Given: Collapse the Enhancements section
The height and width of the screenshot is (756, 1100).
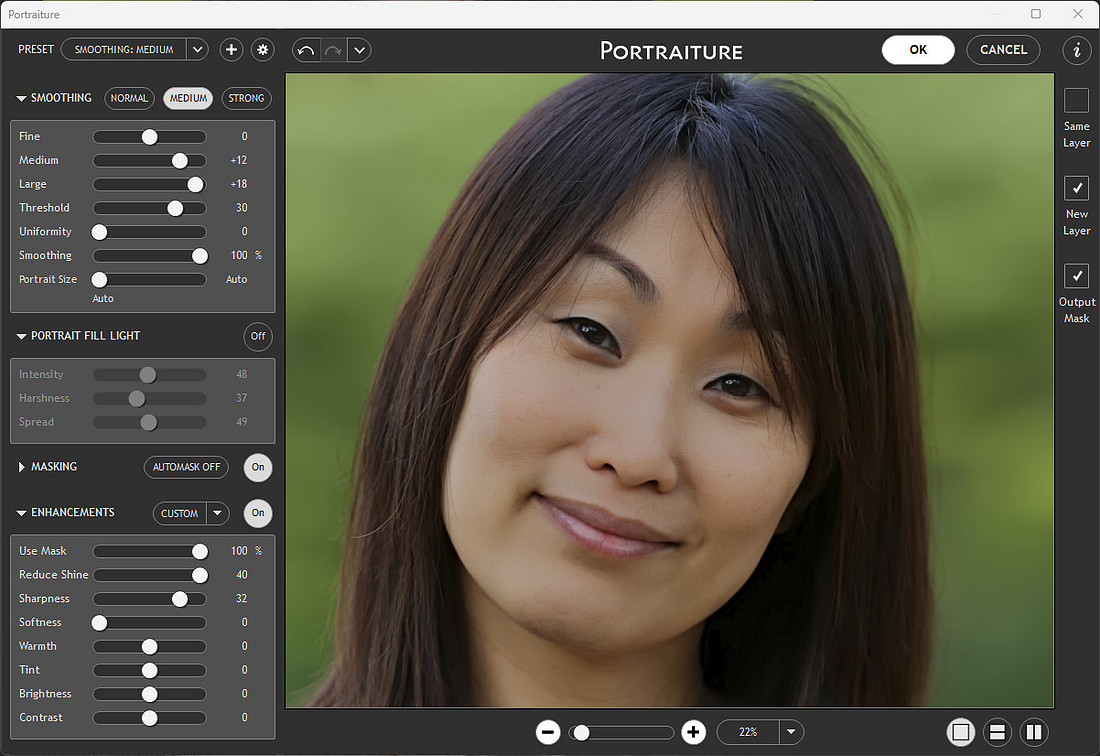Looking at the screenshot, I should 21,513.
